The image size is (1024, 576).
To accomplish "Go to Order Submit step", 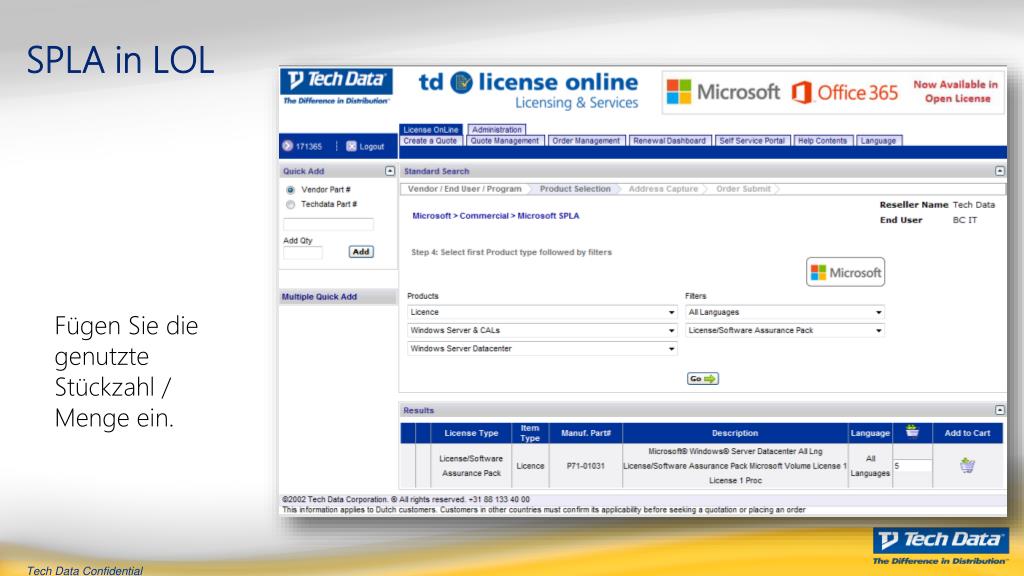I will (743, 189).
